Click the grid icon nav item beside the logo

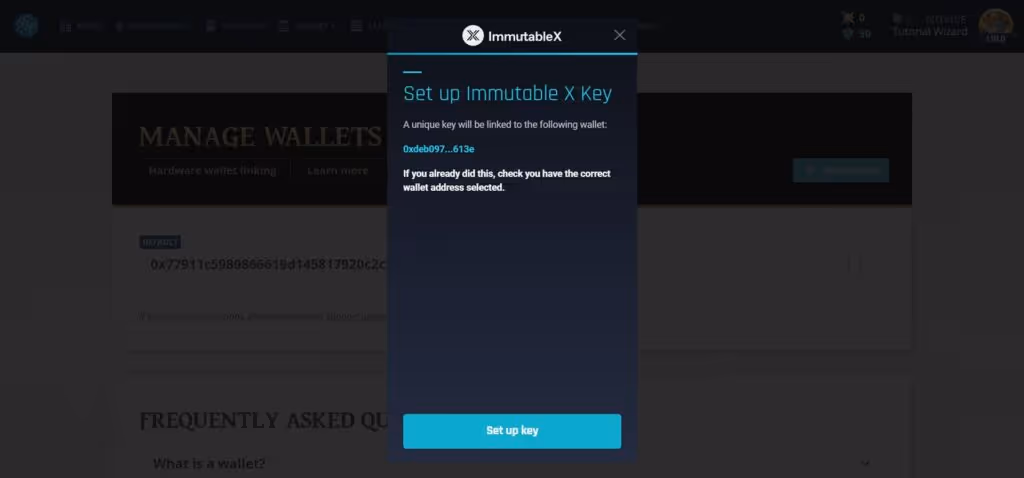(81, 26)
